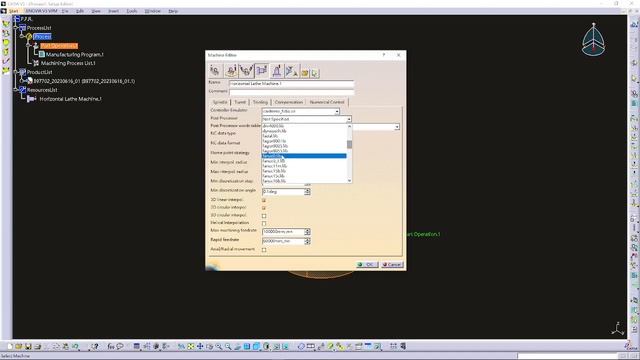The height and width of the screenshot is (360, 640).
Task: Activate the Pan view tool
Action: tap(200, 347)
